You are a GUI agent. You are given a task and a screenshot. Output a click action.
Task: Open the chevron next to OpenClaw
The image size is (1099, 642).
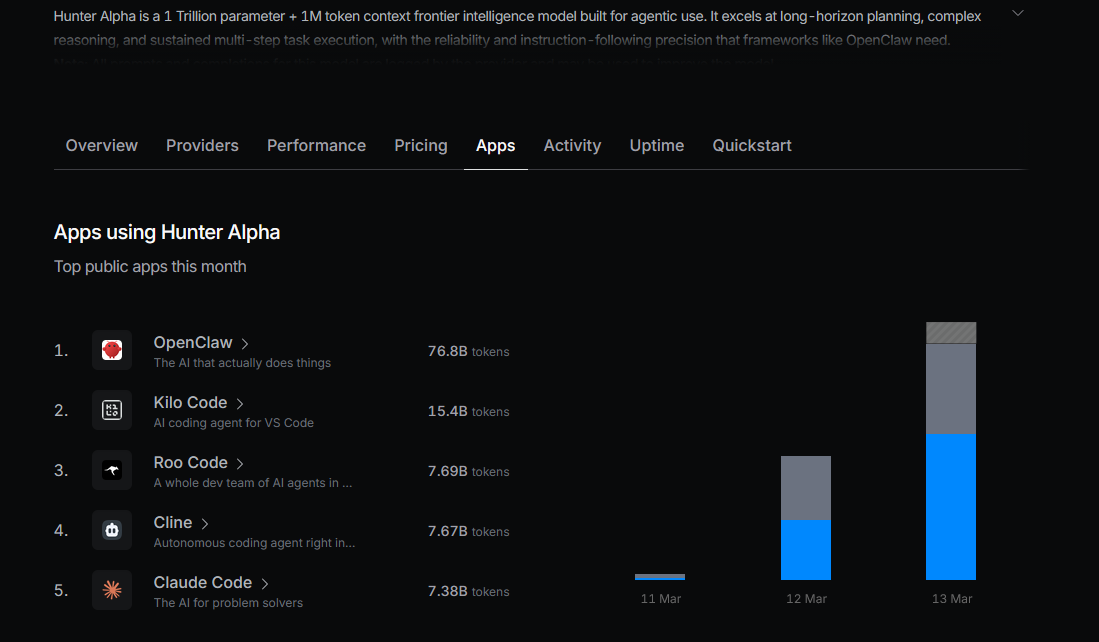(245, 343)
